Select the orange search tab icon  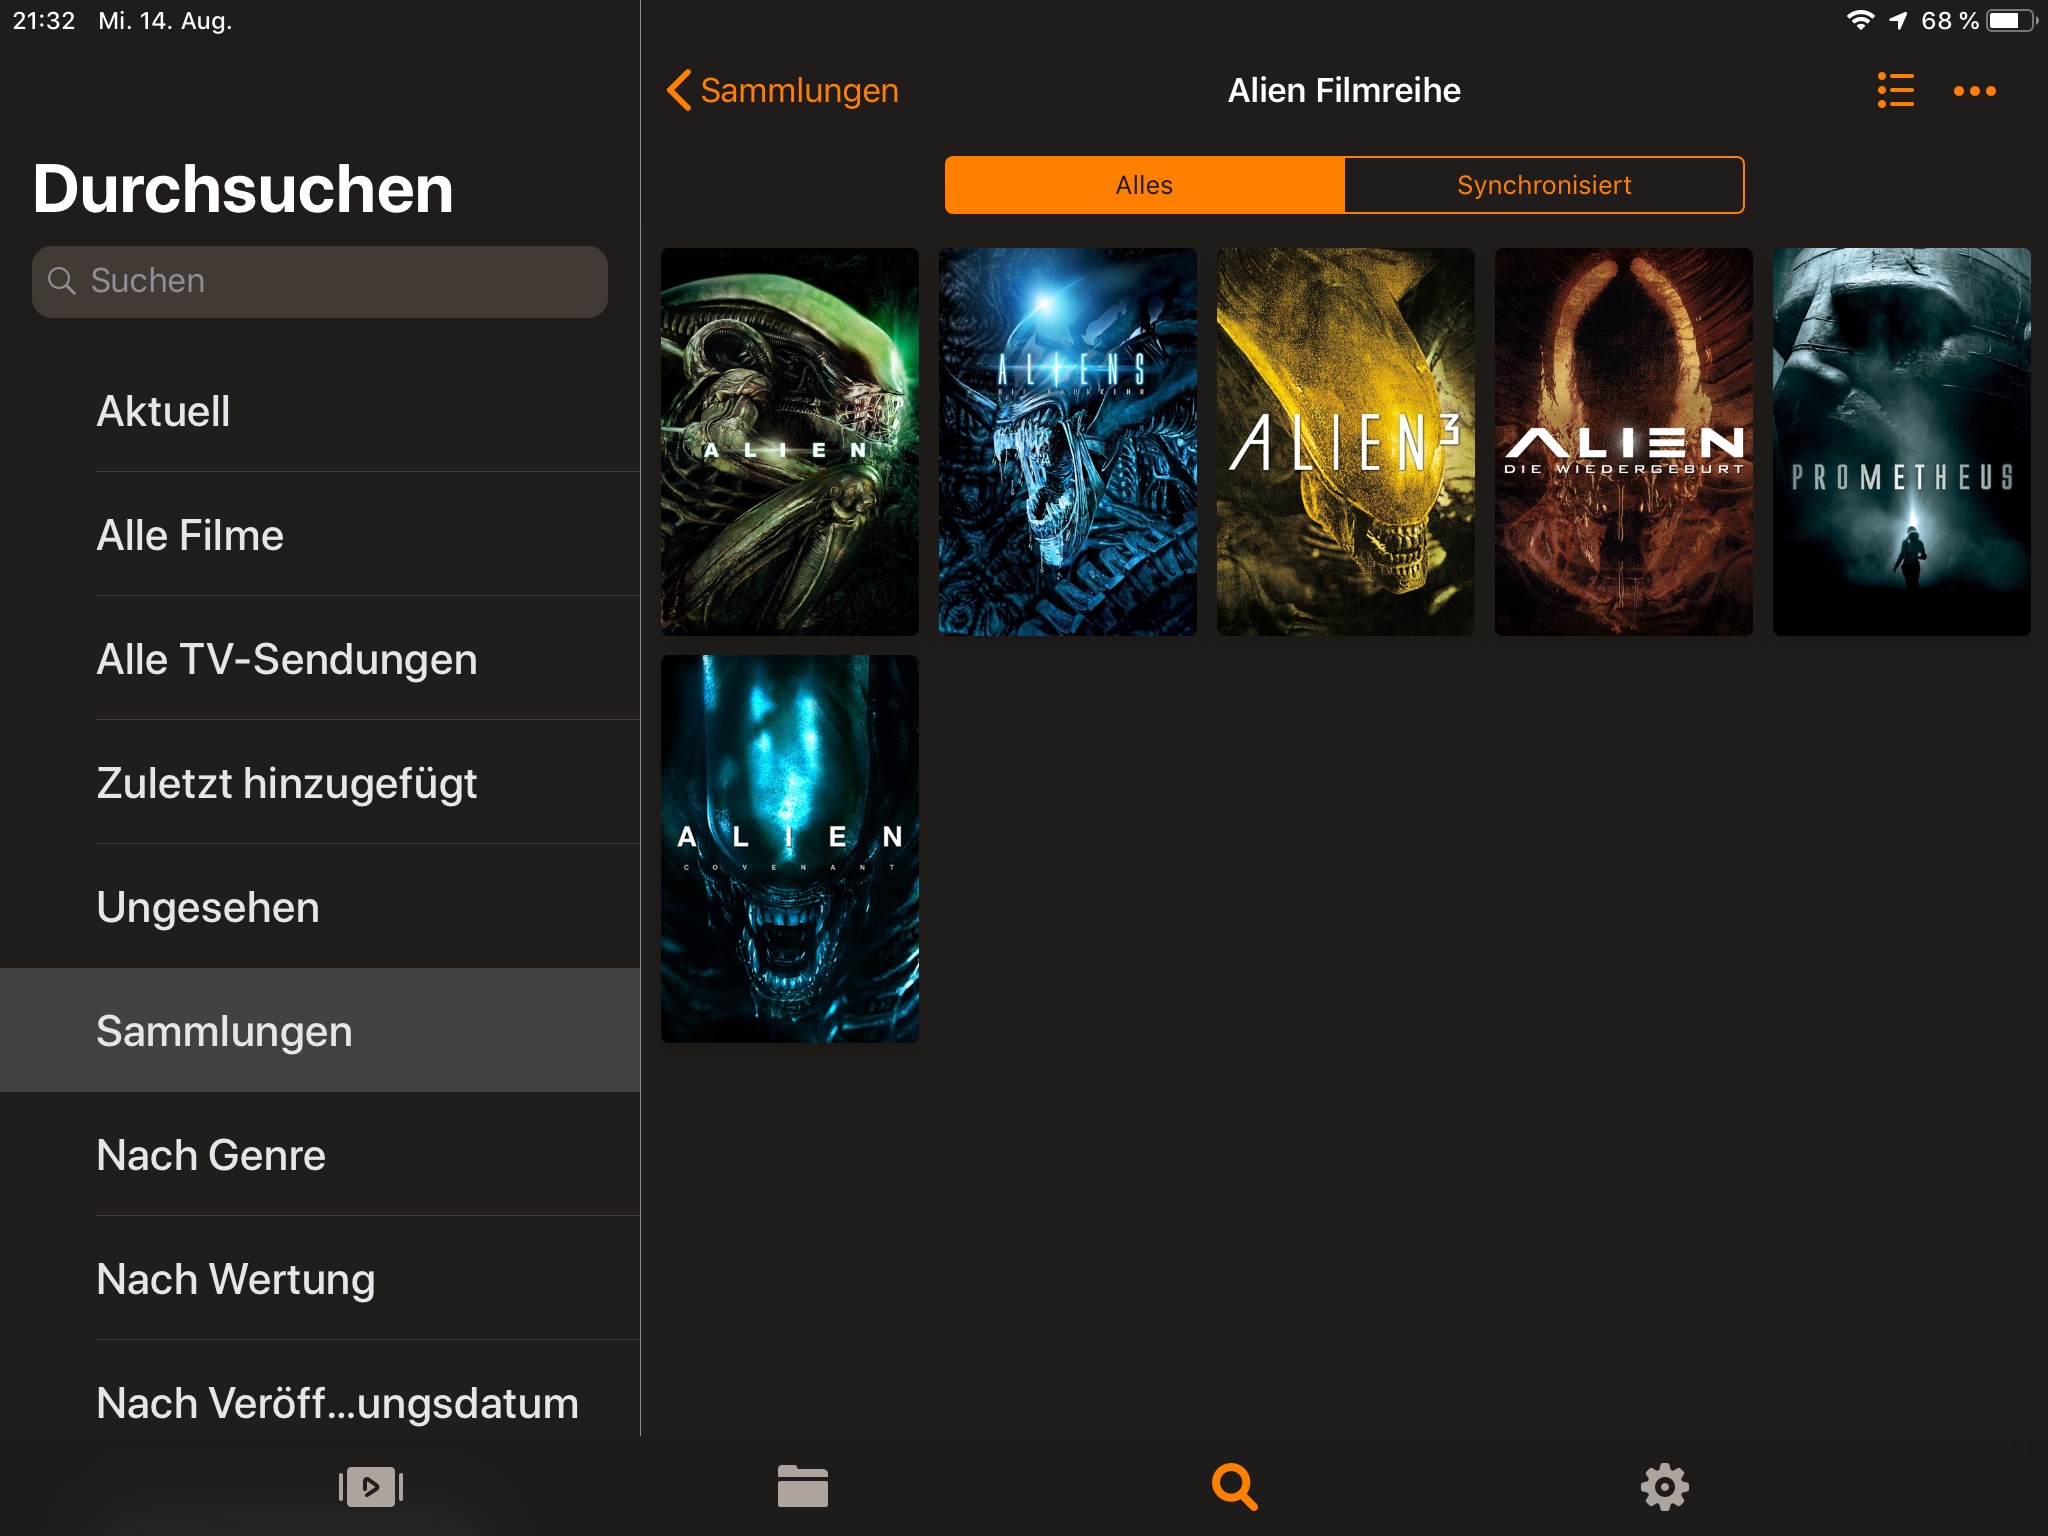click(x=1234, y=1487)
